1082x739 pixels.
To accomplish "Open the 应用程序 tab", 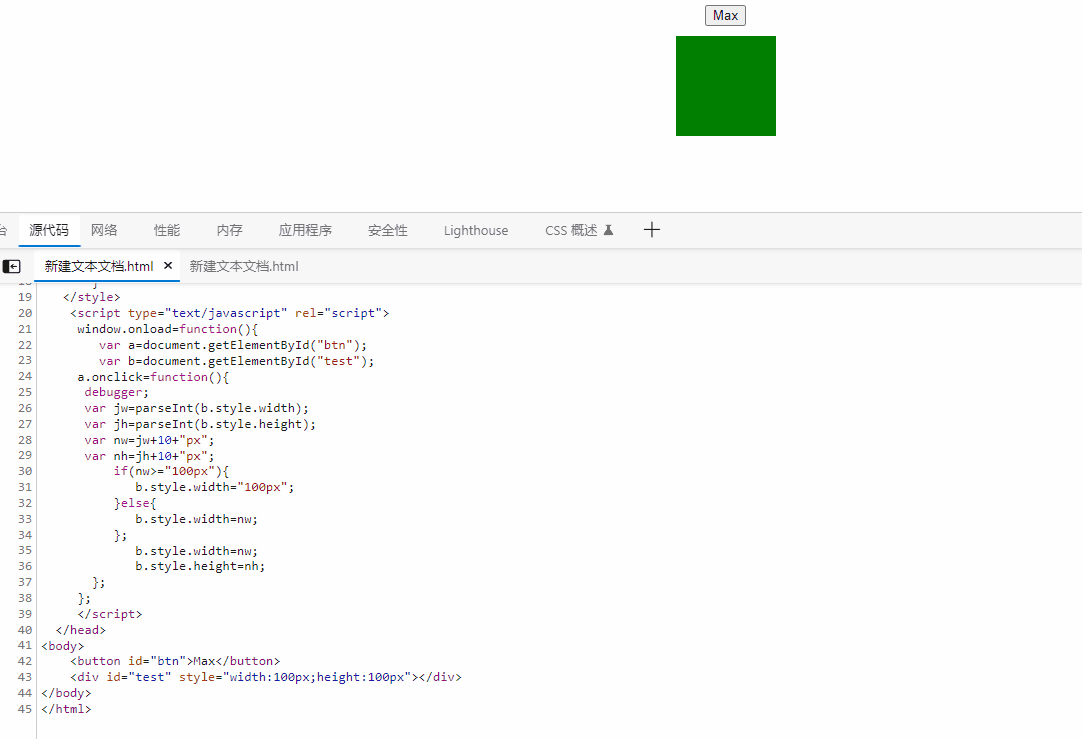I will (x=305, y=230).
